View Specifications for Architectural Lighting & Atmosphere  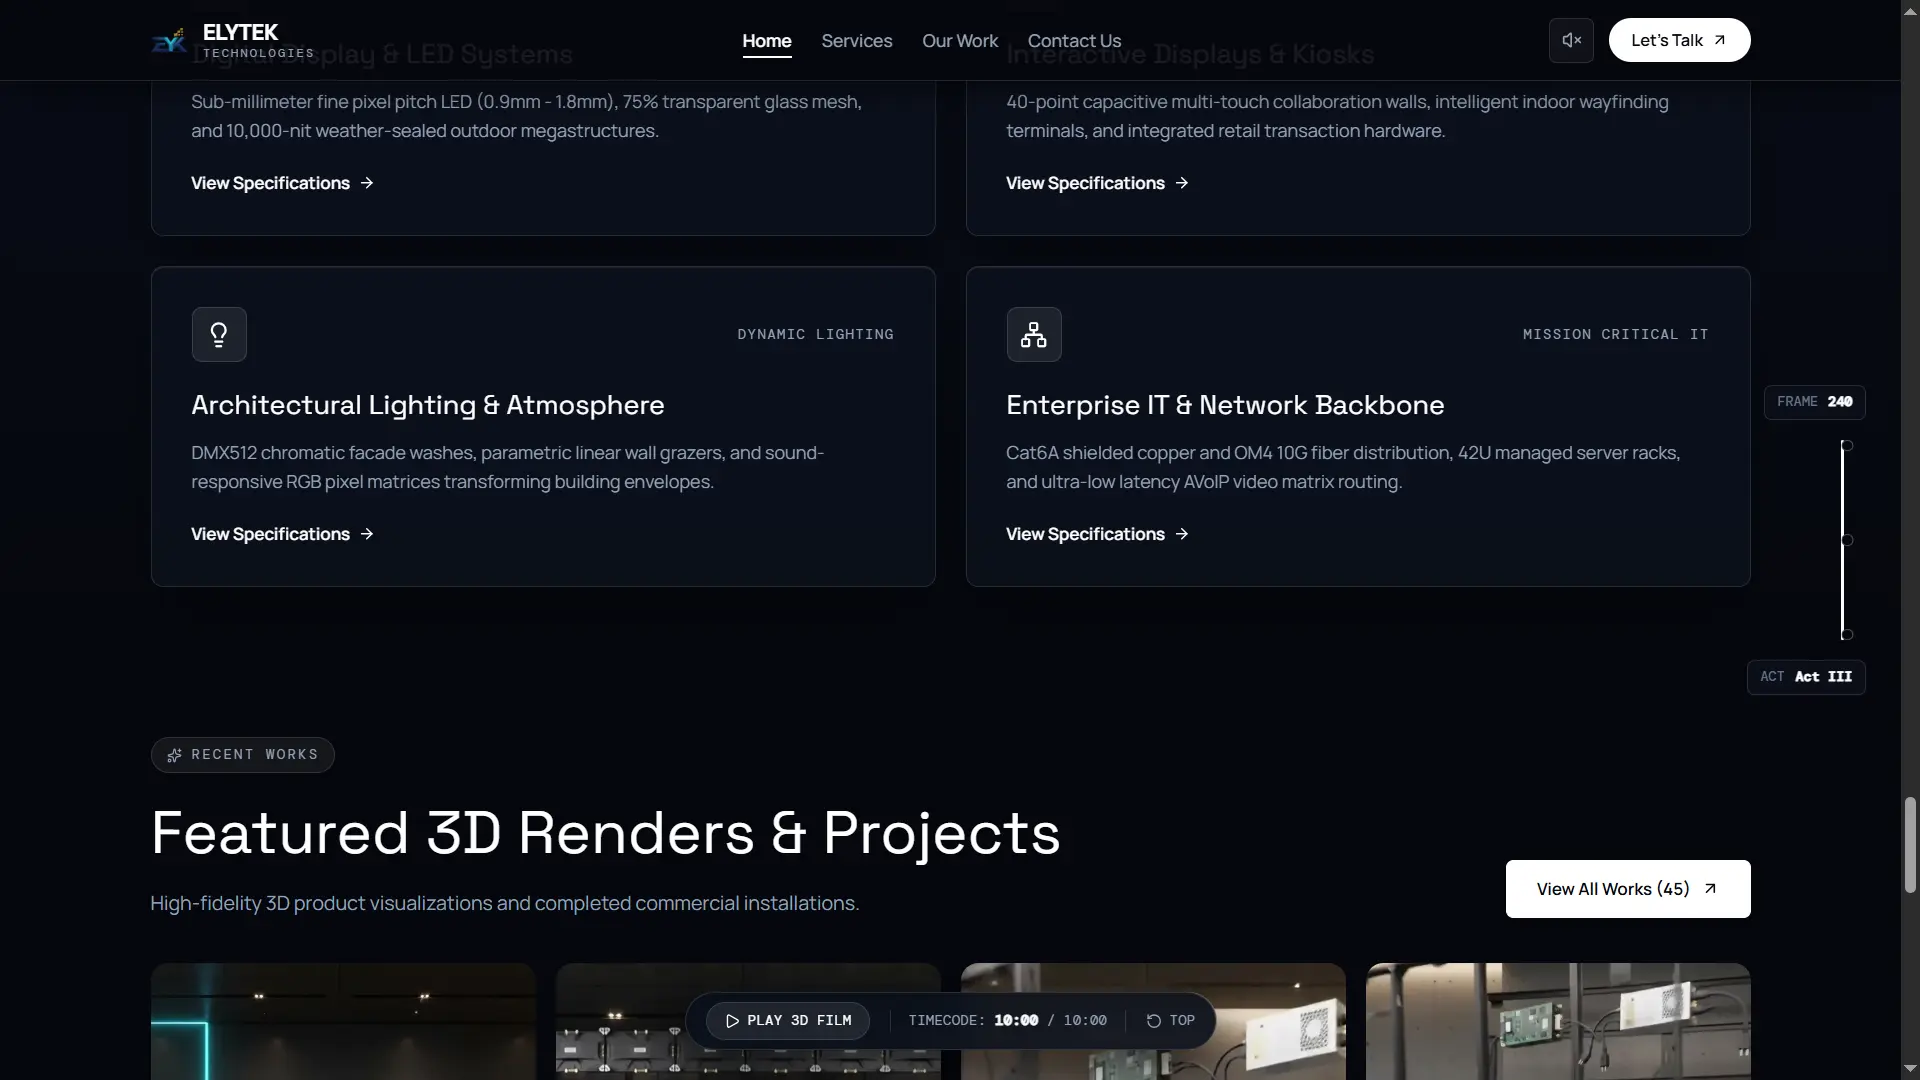(x=282, y=534)
